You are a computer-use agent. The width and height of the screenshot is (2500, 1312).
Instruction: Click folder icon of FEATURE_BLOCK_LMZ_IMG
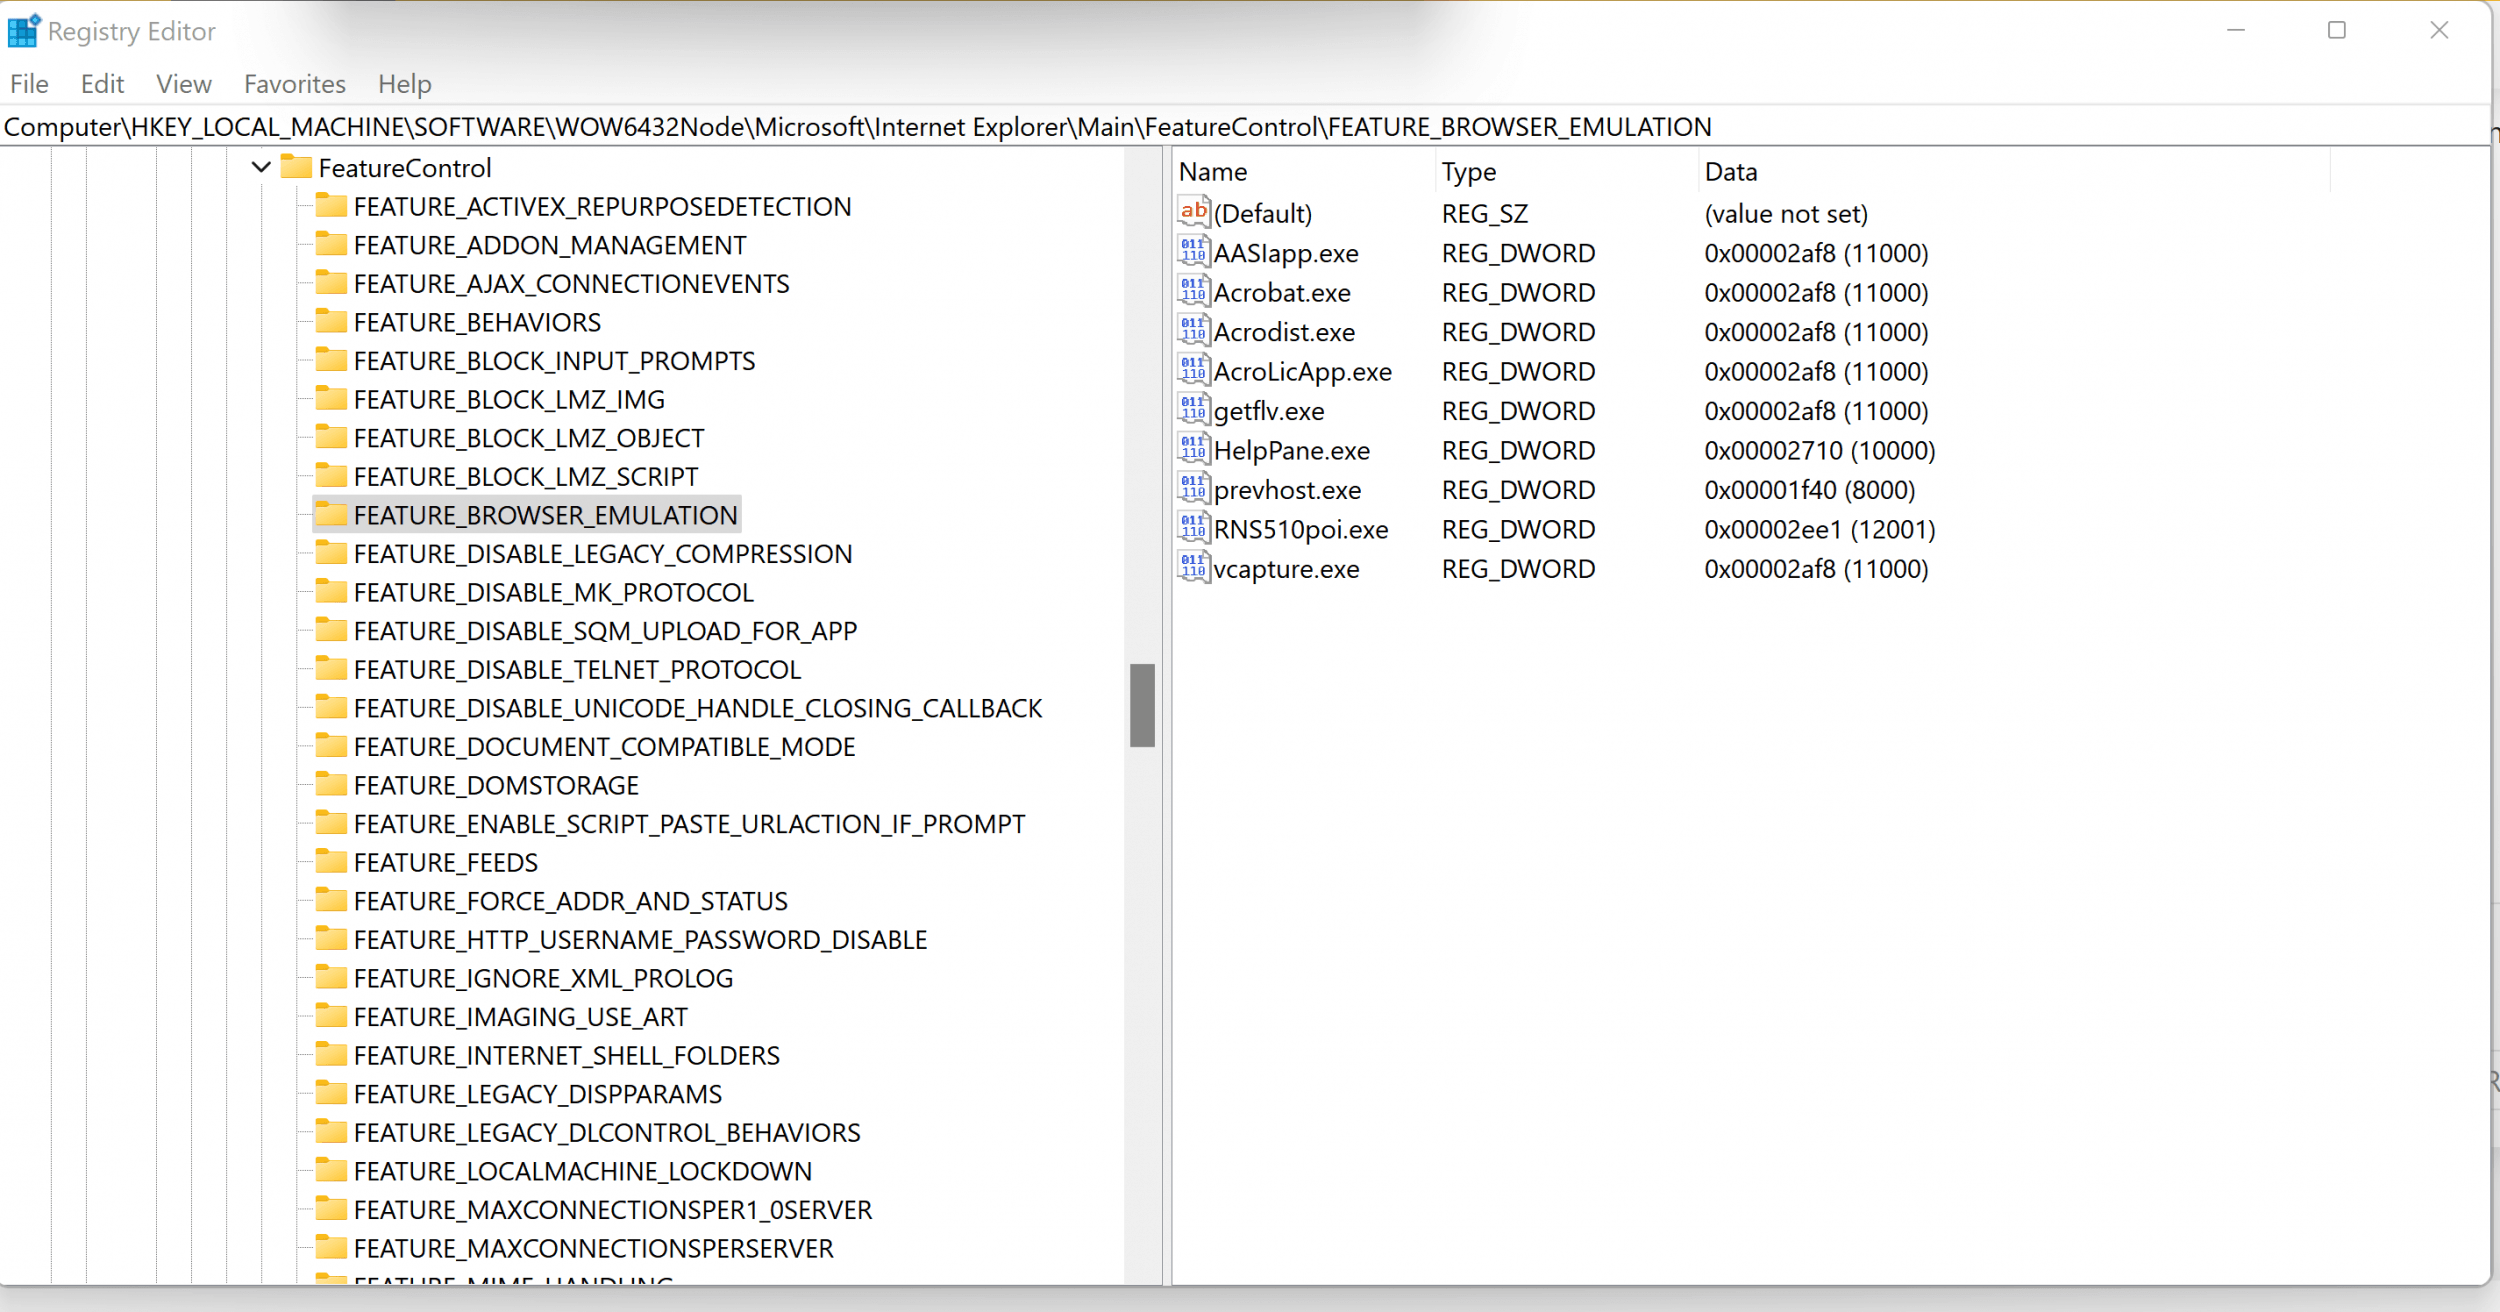coord(331,399)
